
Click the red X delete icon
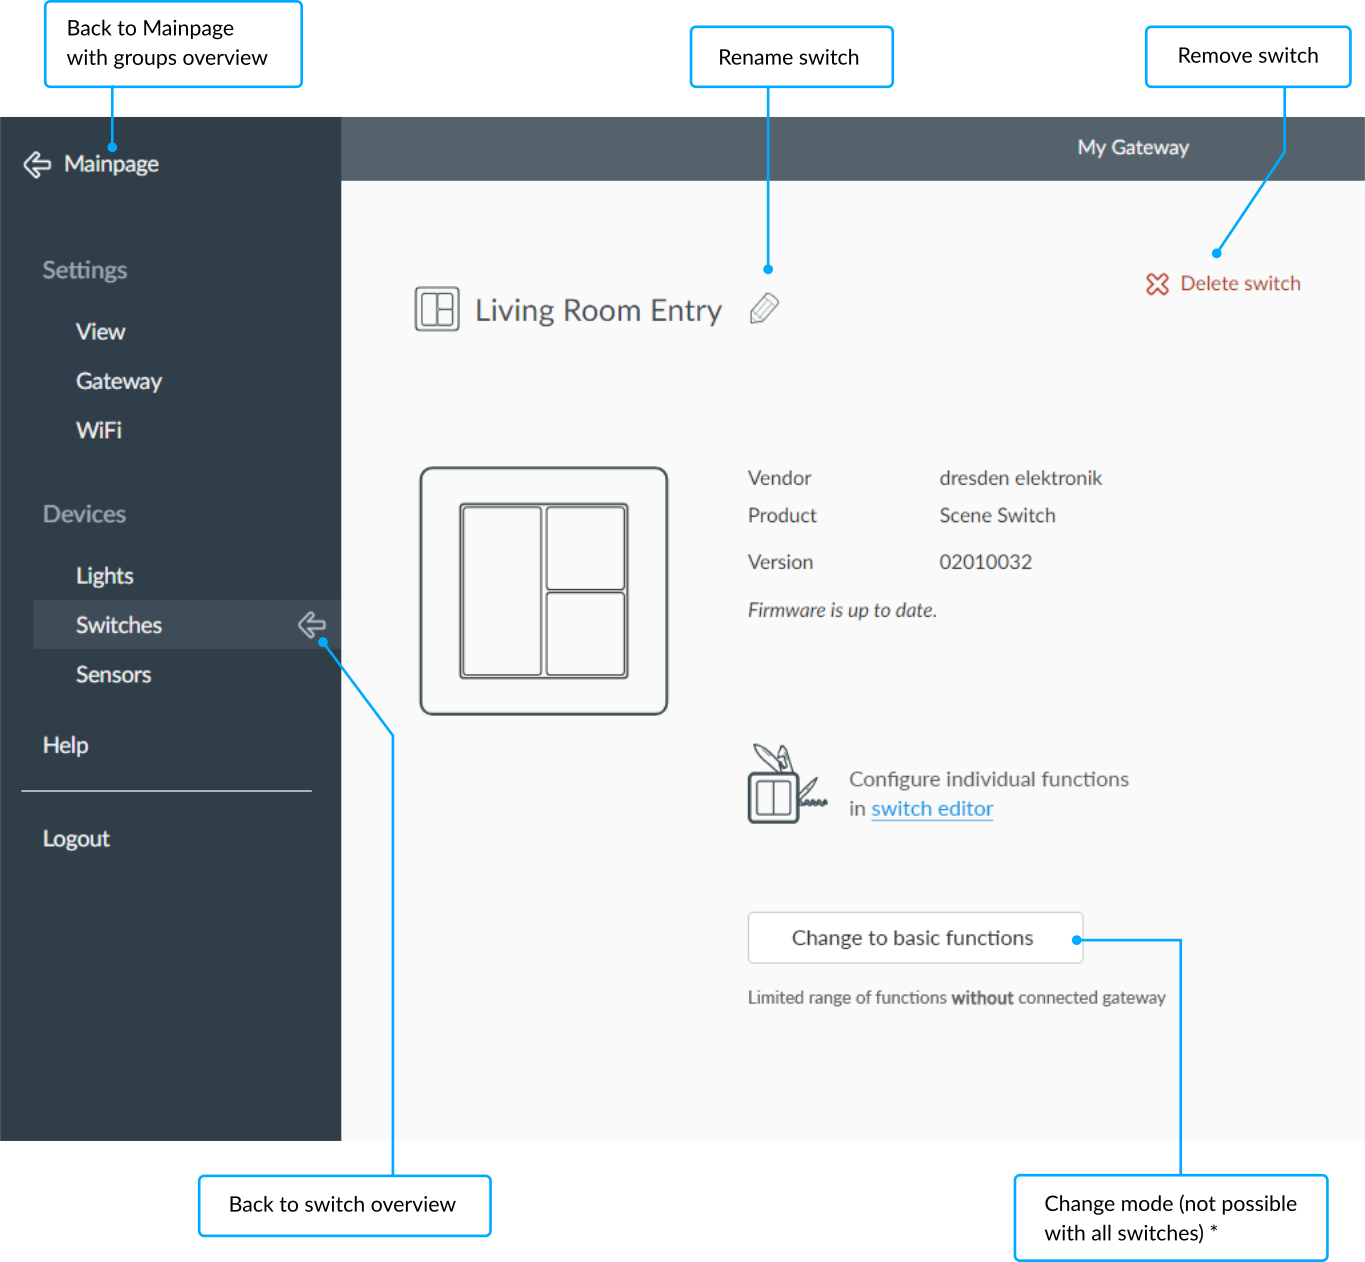coord(1157,284)
